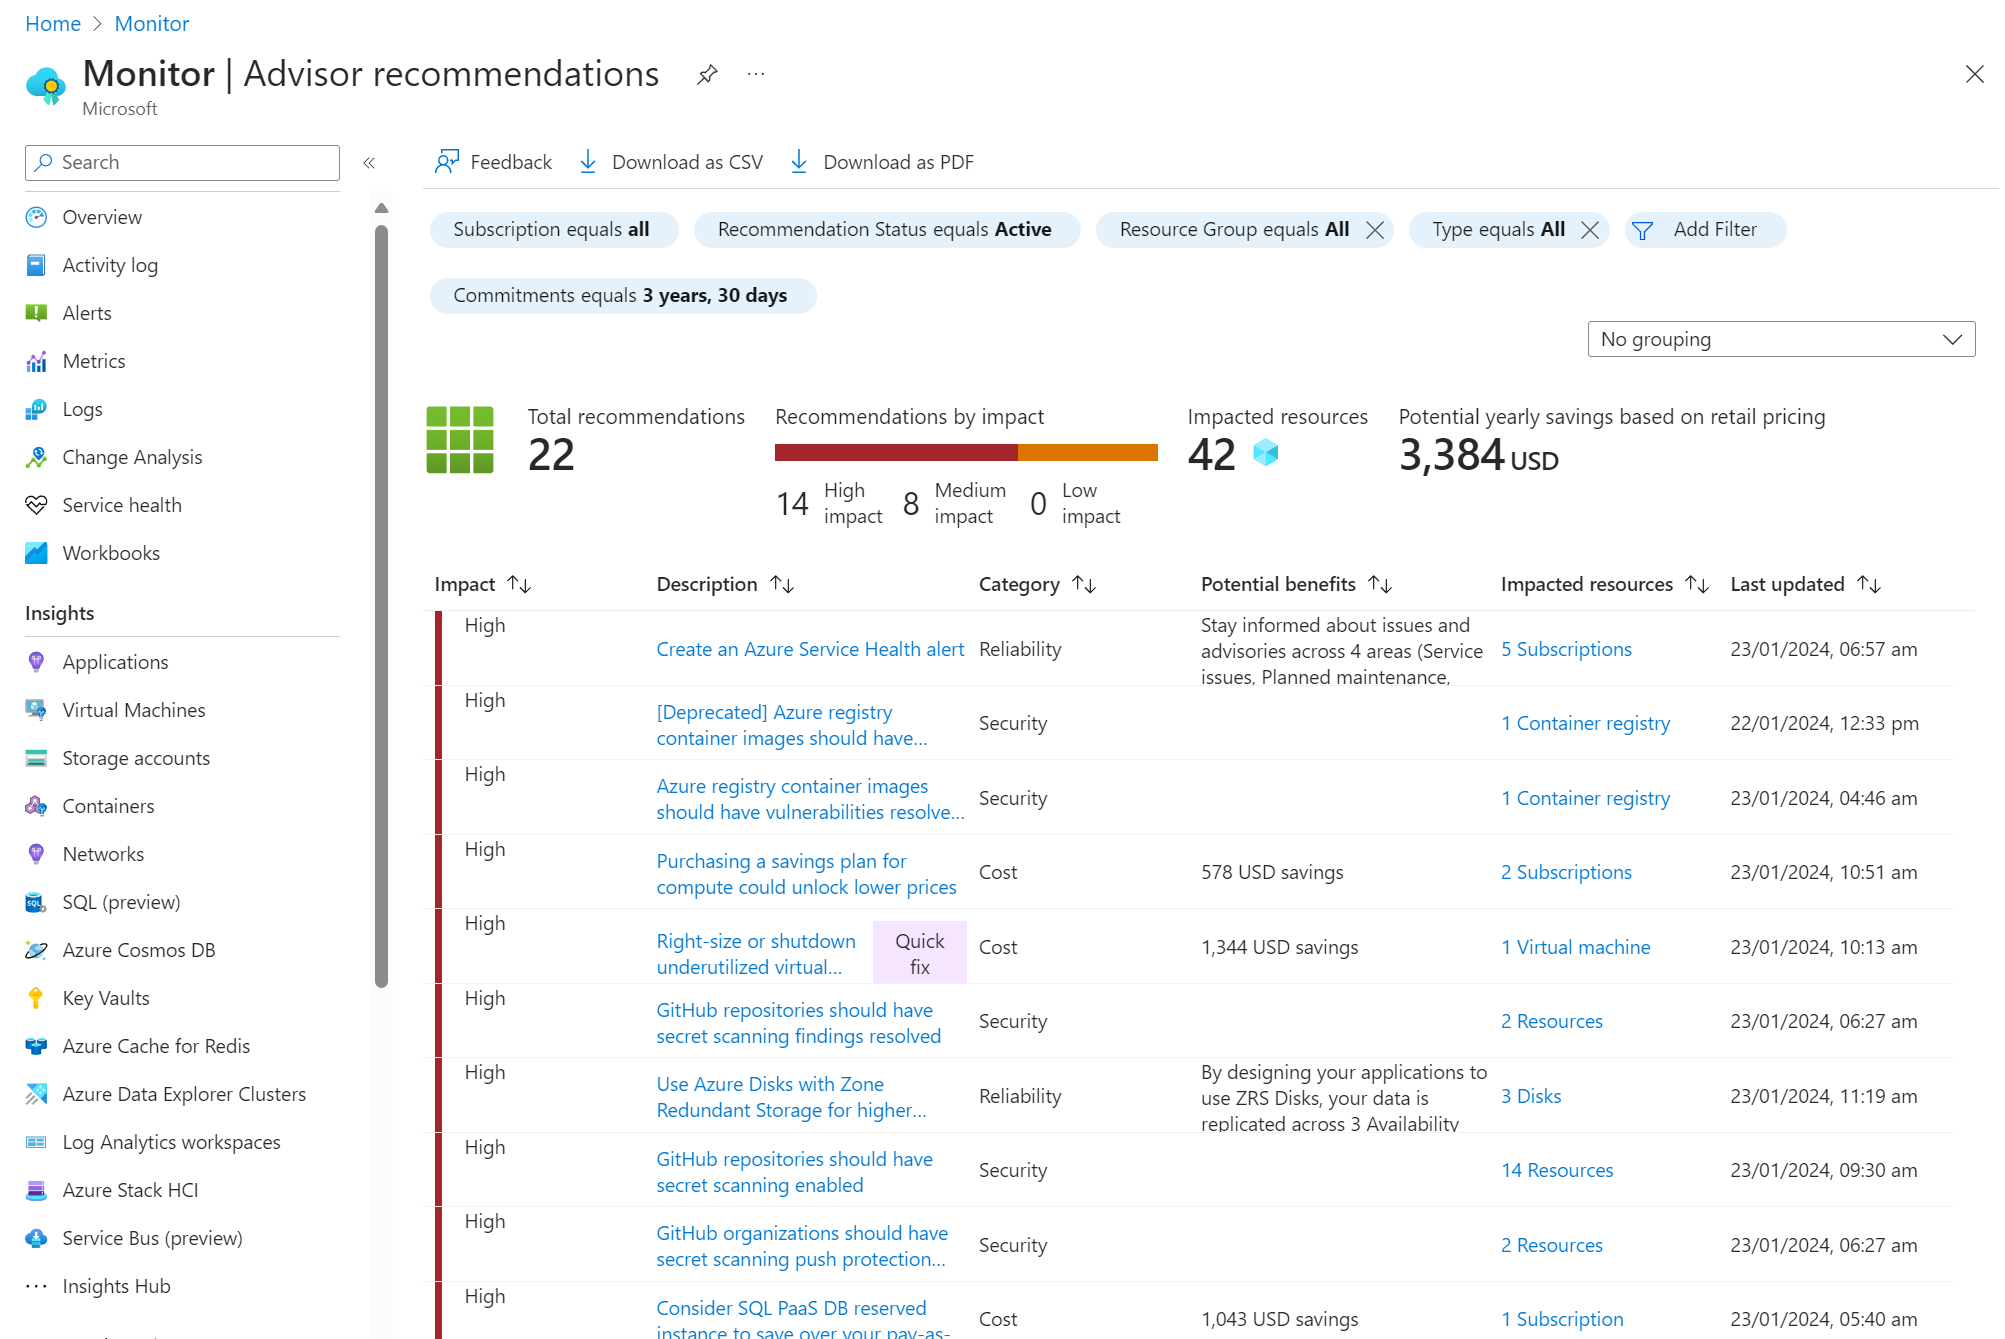Download recommendations as PDF
Image resolution: width=2005 pixels, height=1339 pixels.
[882, 162]
